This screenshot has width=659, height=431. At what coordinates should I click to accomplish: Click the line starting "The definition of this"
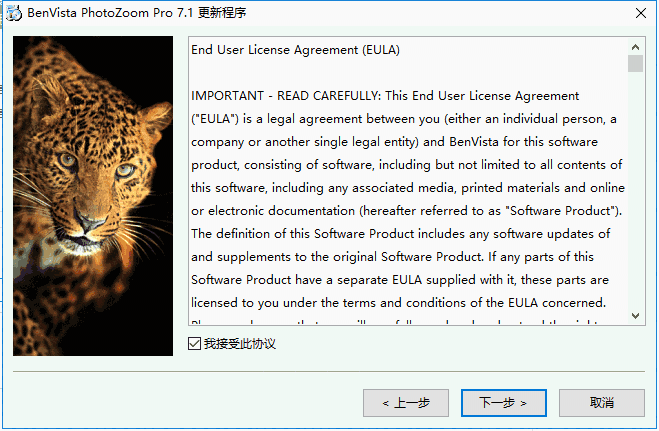(x=401, y=234)
